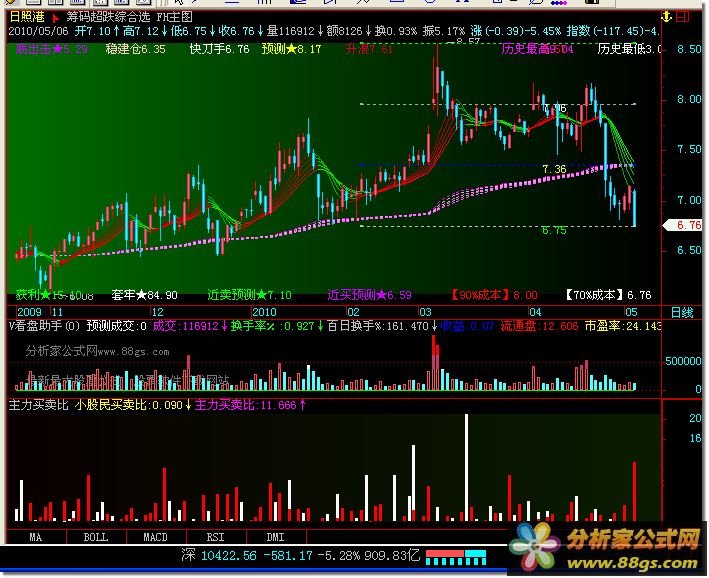
Task: Click the 11 month marker on time axis
Action: point(57,312)
